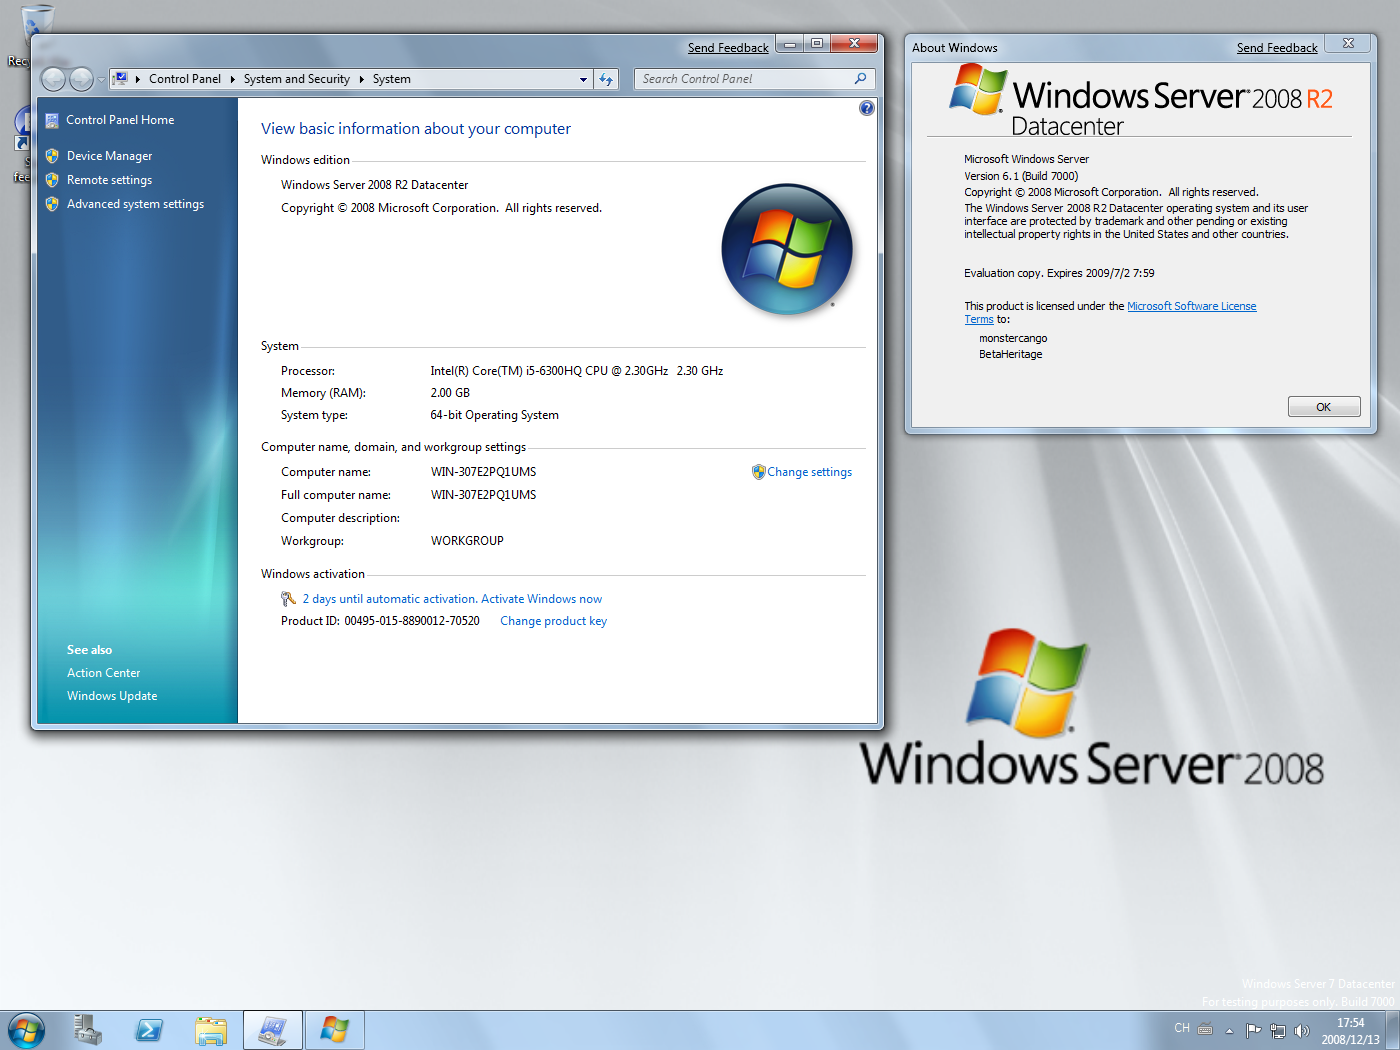This screenshot has width=1400, height=1050.
Task: Click the help question mark icon
Action: pyautogui.click(x=867, y=108)
